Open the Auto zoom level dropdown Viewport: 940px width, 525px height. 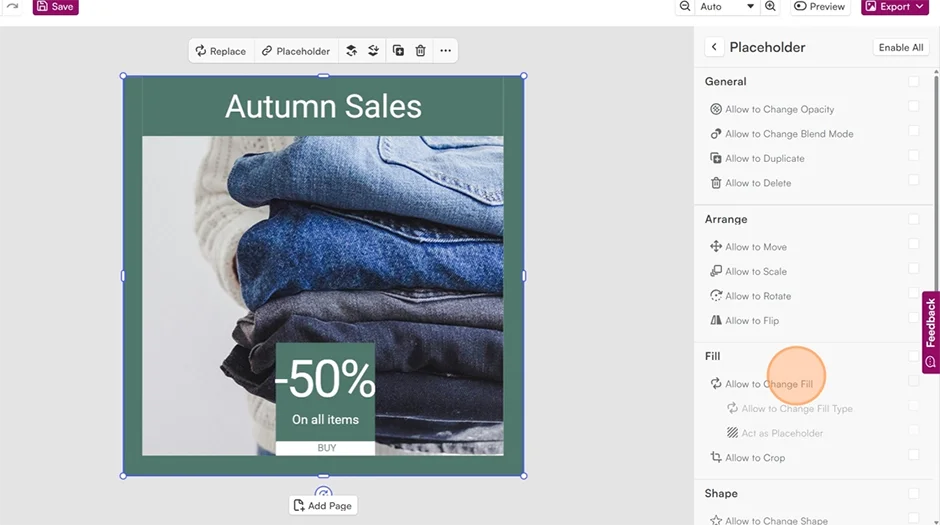(727, 7)
